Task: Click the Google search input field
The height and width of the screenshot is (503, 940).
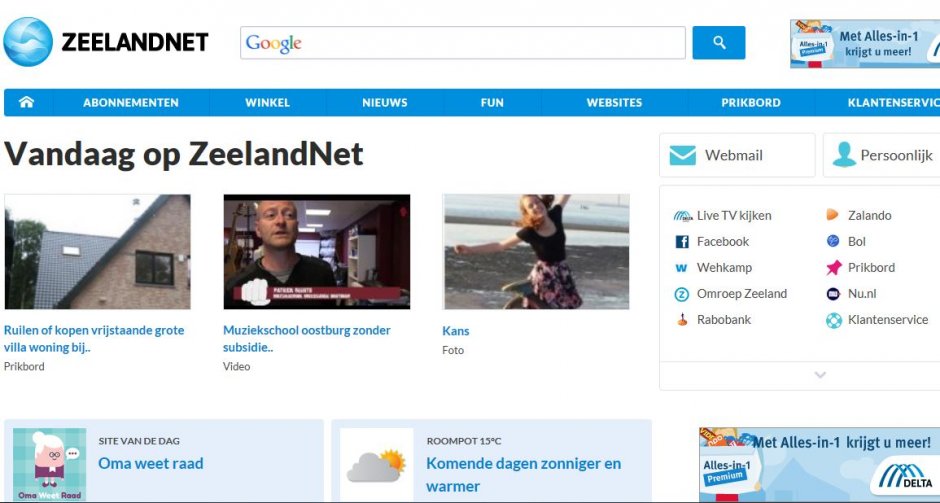Action: point(462,43)
